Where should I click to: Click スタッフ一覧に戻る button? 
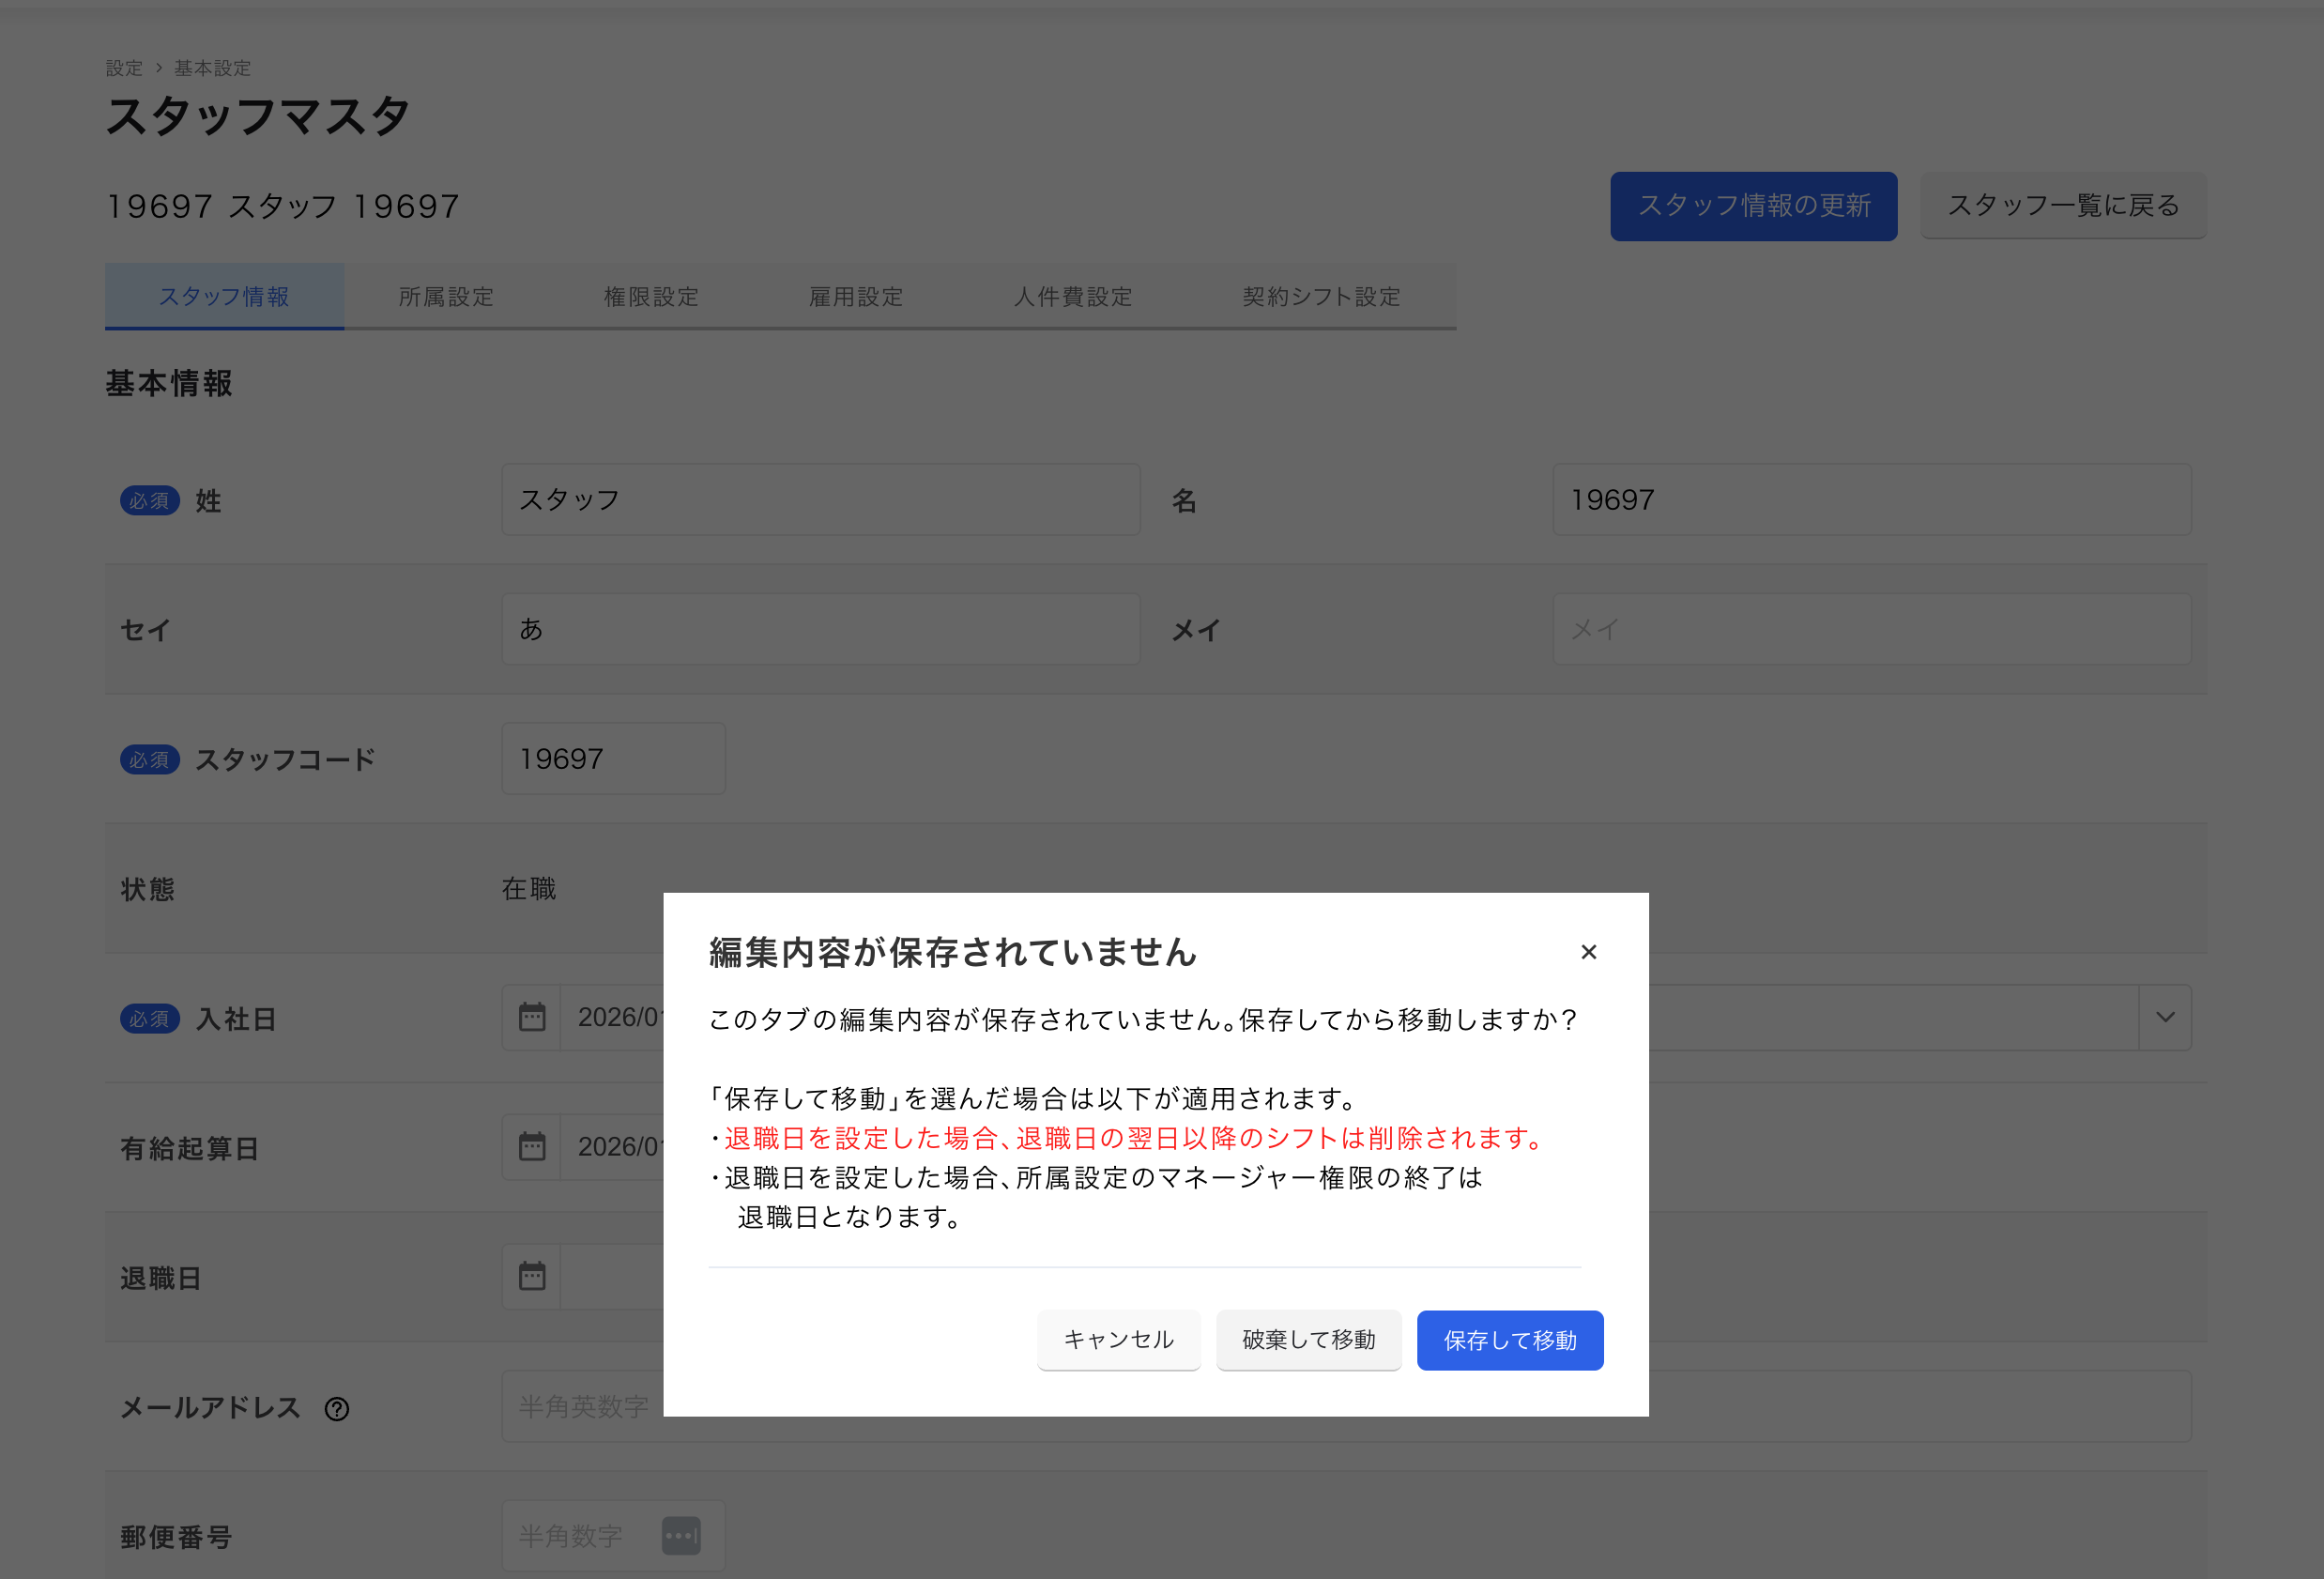click(x=2063, y=206)
